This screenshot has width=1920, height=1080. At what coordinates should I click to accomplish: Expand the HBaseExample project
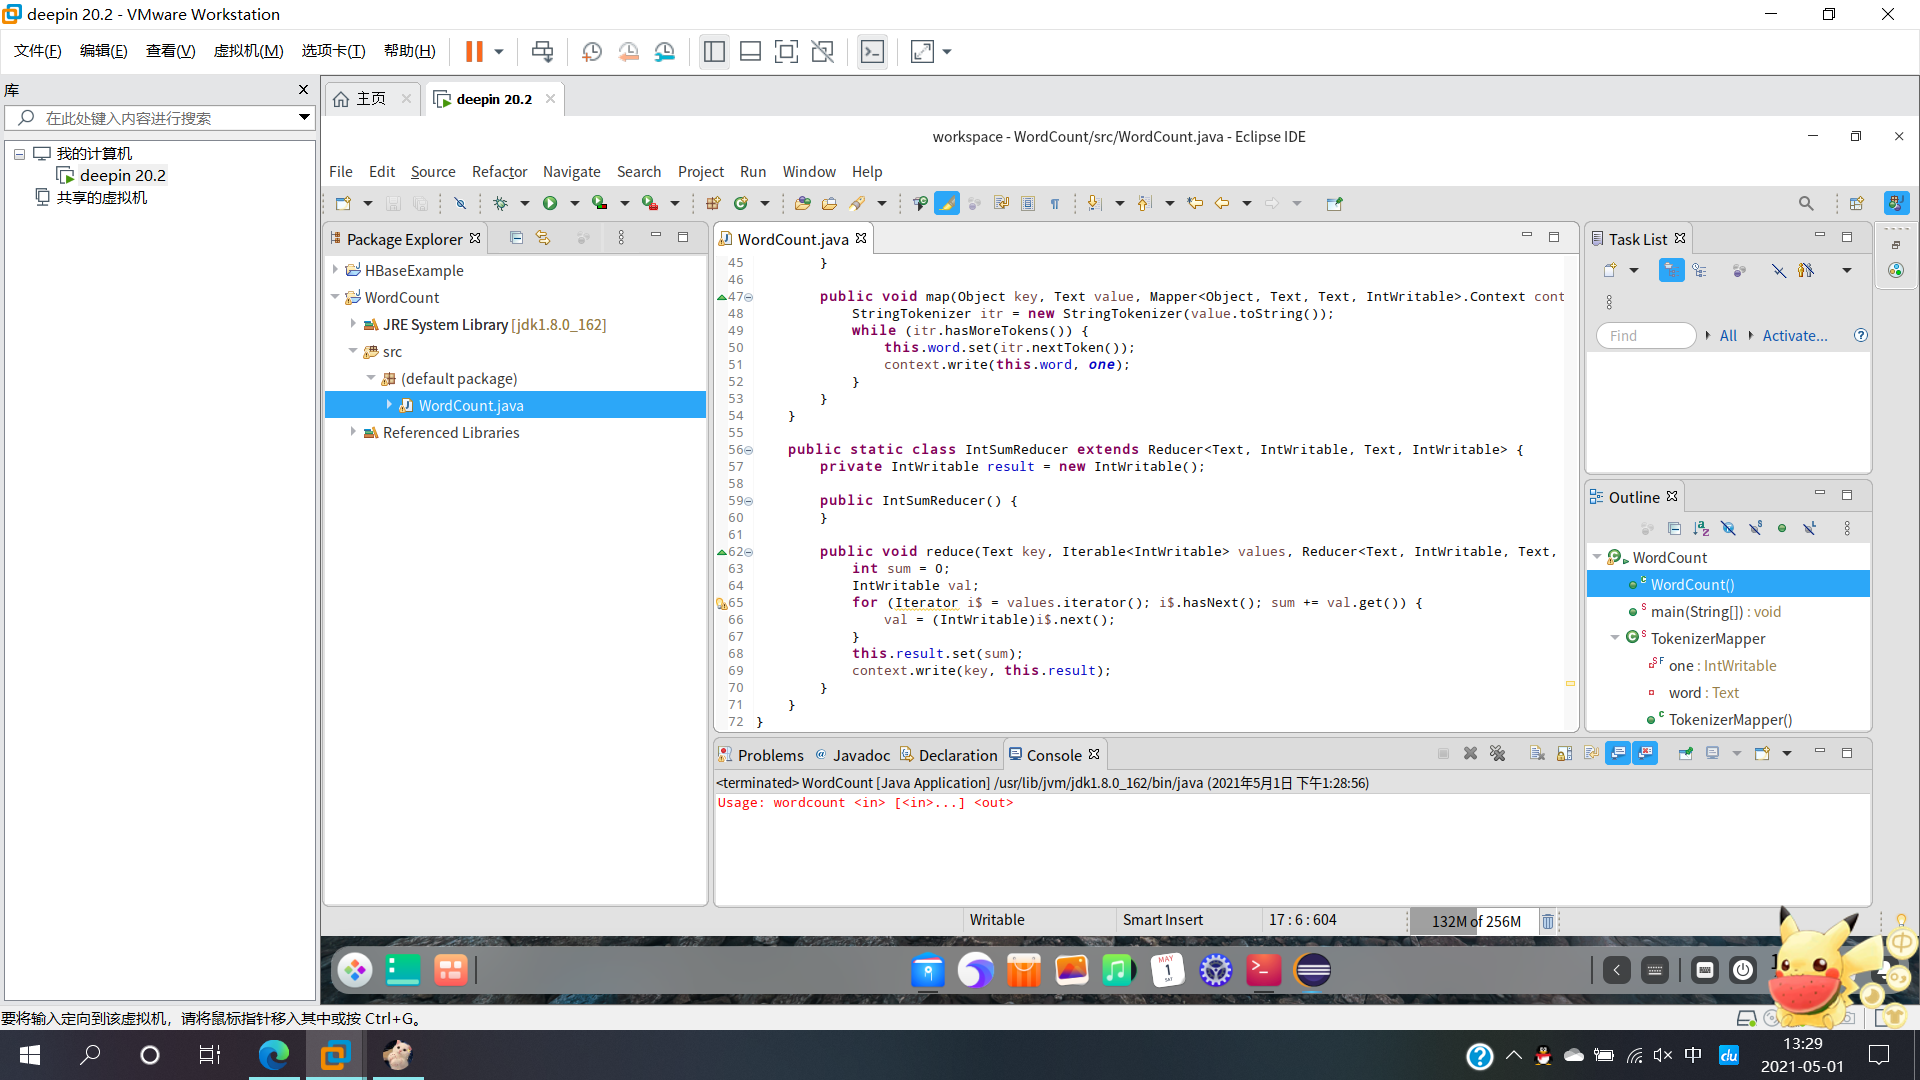click(x=335, y=270)
